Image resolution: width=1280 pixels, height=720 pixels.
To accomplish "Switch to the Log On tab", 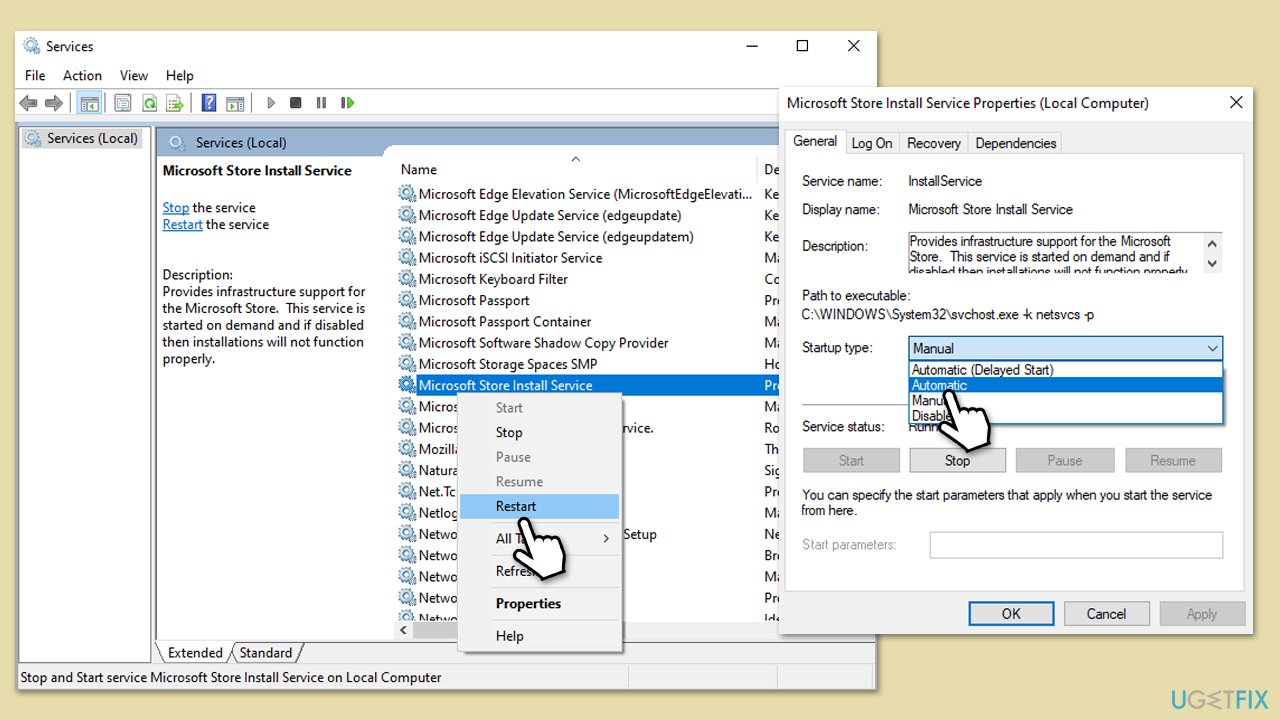I will point(871,142).
